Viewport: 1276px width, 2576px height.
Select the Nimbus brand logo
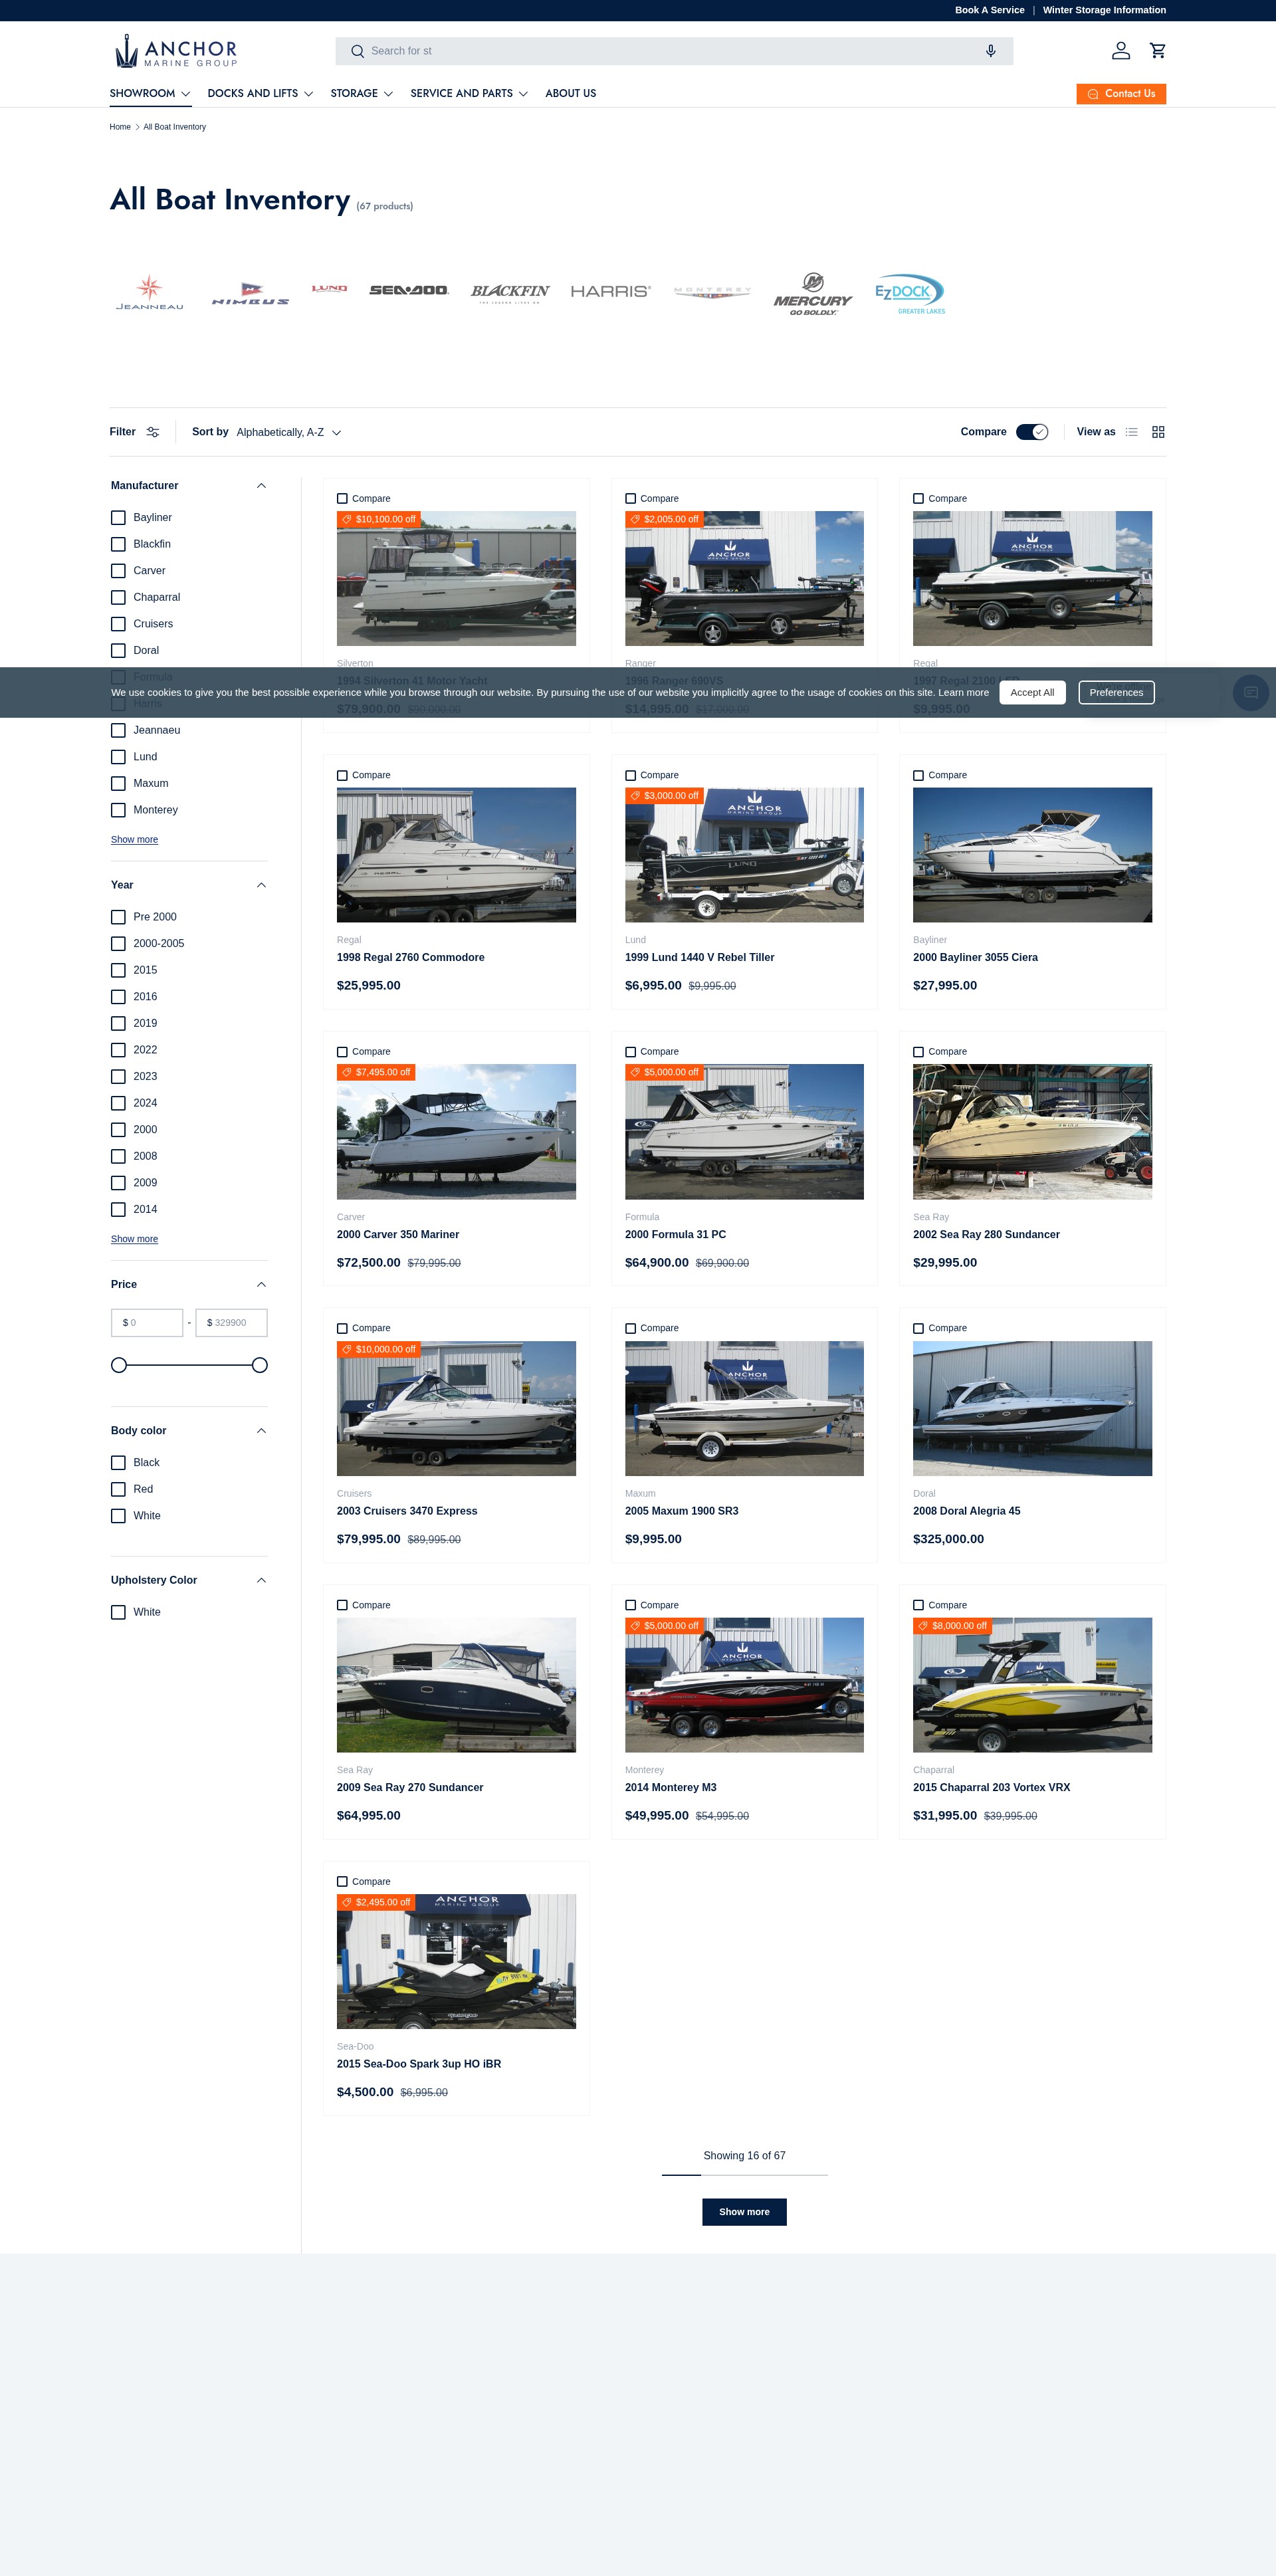(250, 294)
